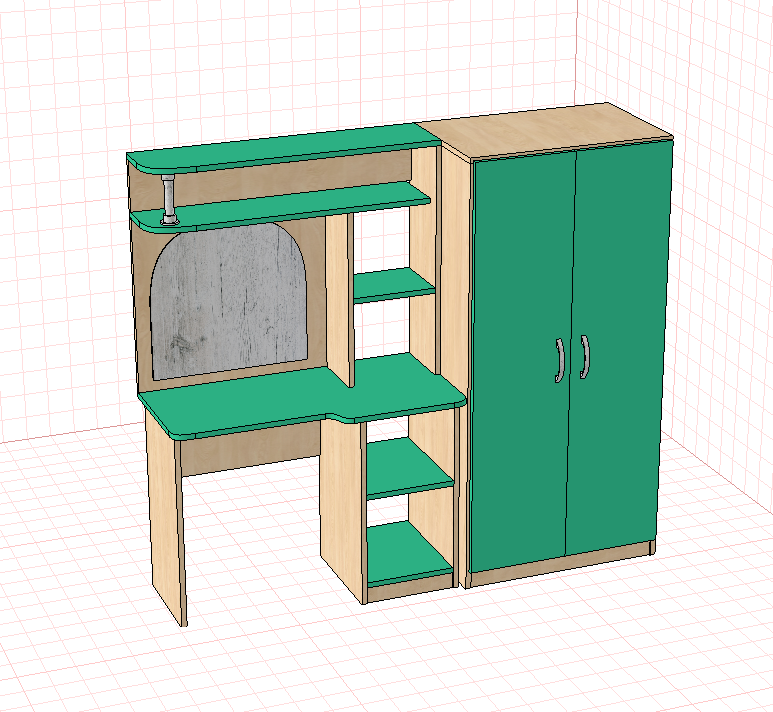Select the bottom green shelf of pedestal

410,555
